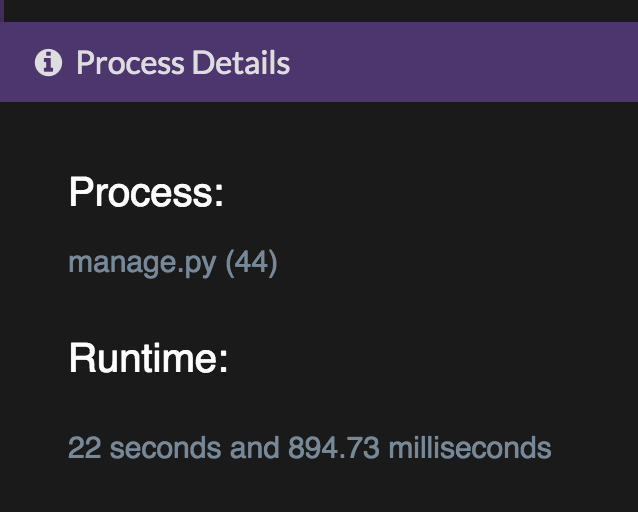Click the word "milliseconds" in the runtime

point(469,447)
